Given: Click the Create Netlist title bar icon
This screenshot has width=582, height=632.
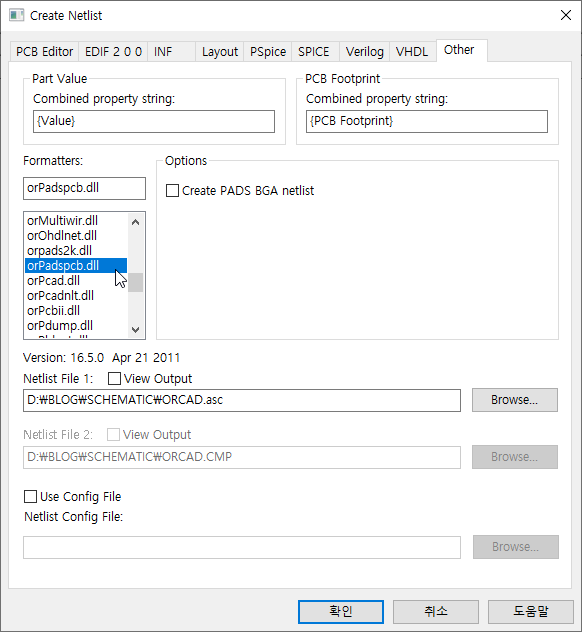Looking at the screenshot, I should click(x=17, y=15).
